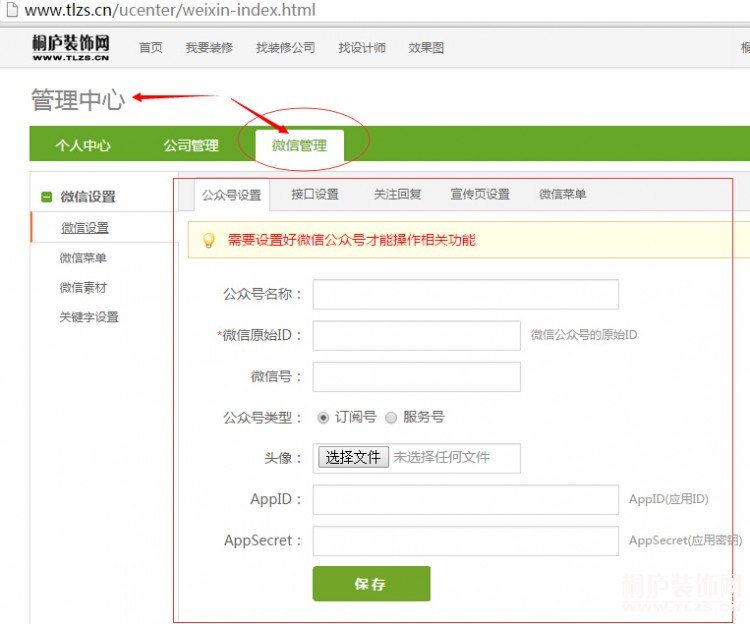Switch to the 个人中心 tab
Screen dimensions: 750x624
click(x=83, y=146)
